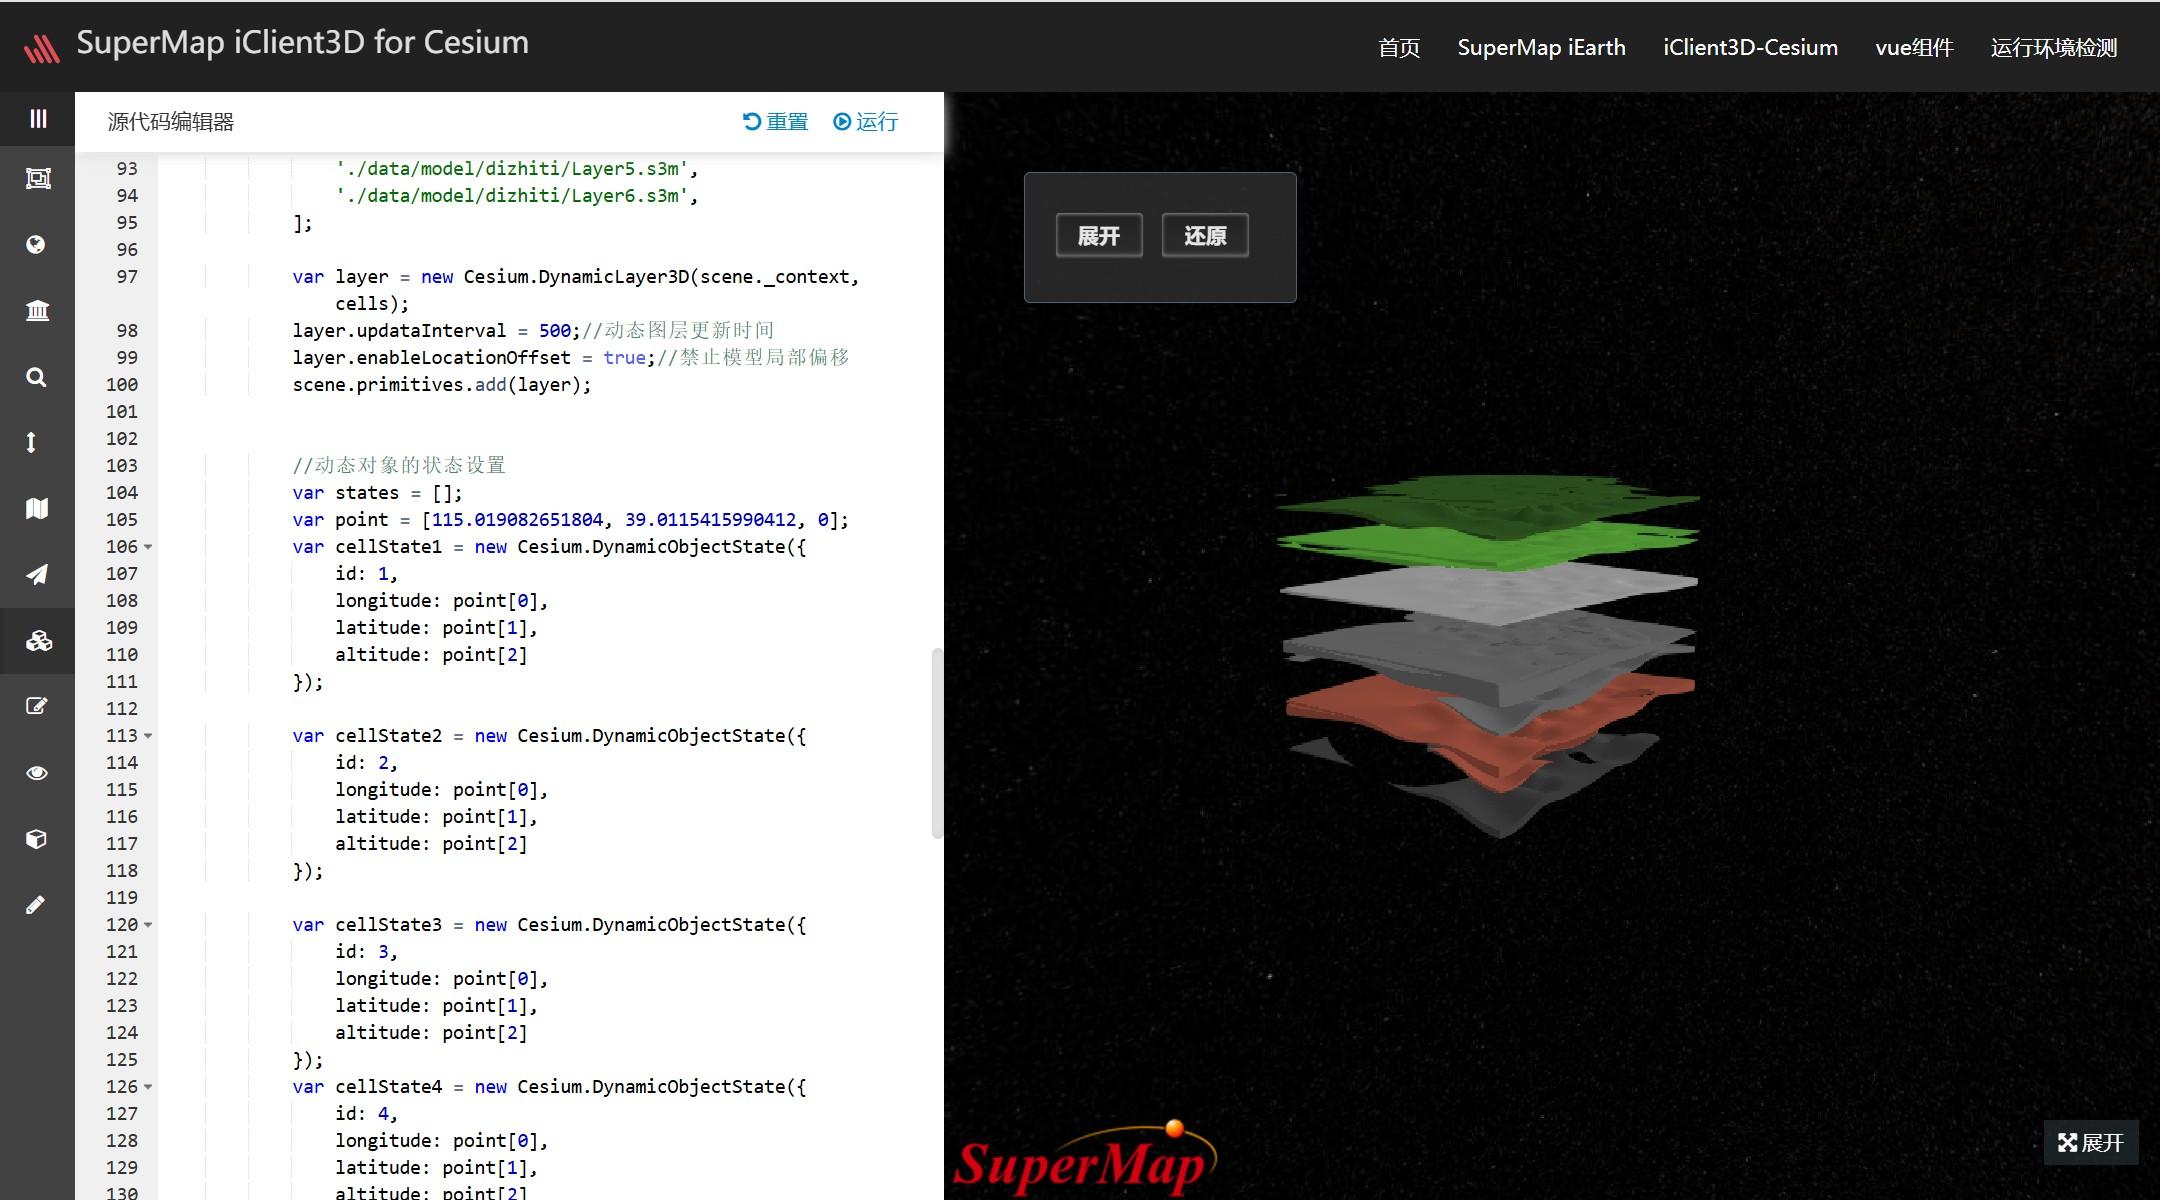Image resolution: width=2160 pixels, height=1200 pixels.
Task: Click line number 97 in gutter
Action: (127, 277)
